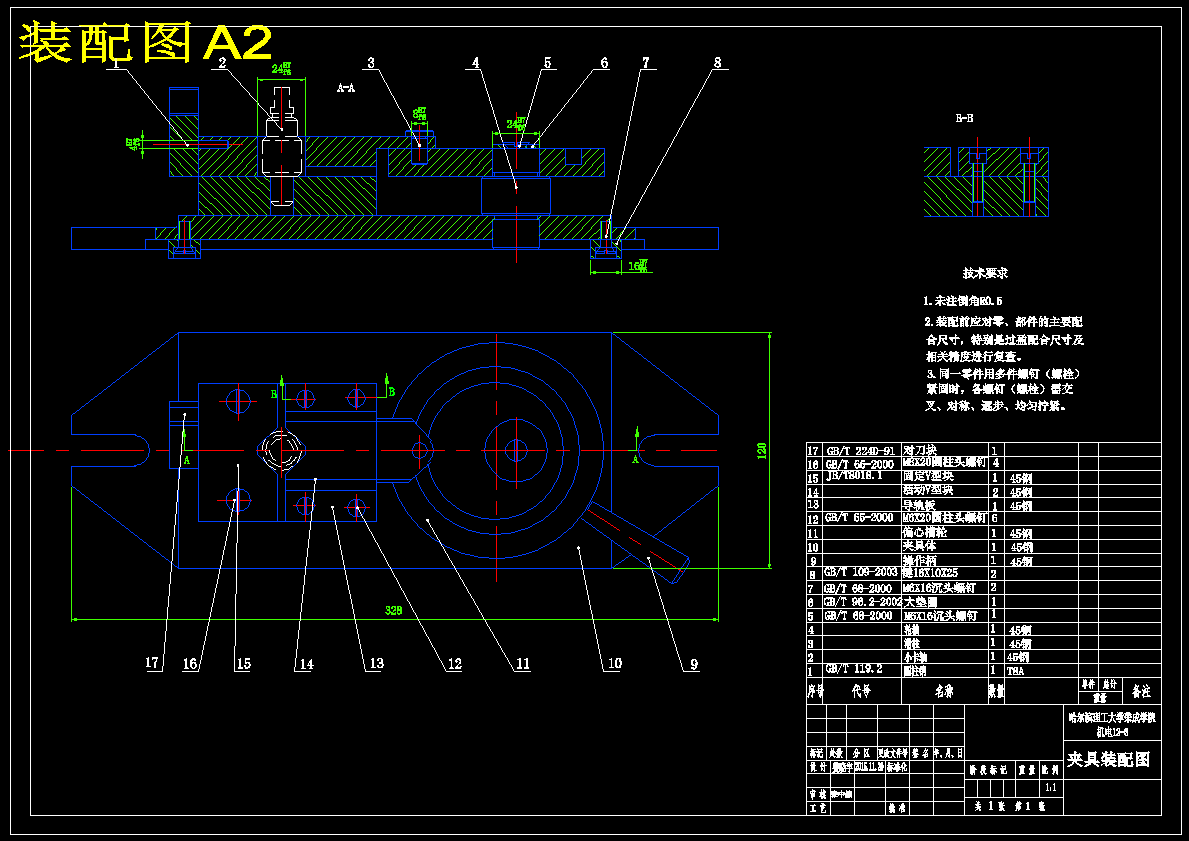Select balloon number '14' under the plan view
This screenshot has height=841, width=1189.
point(306,664)
